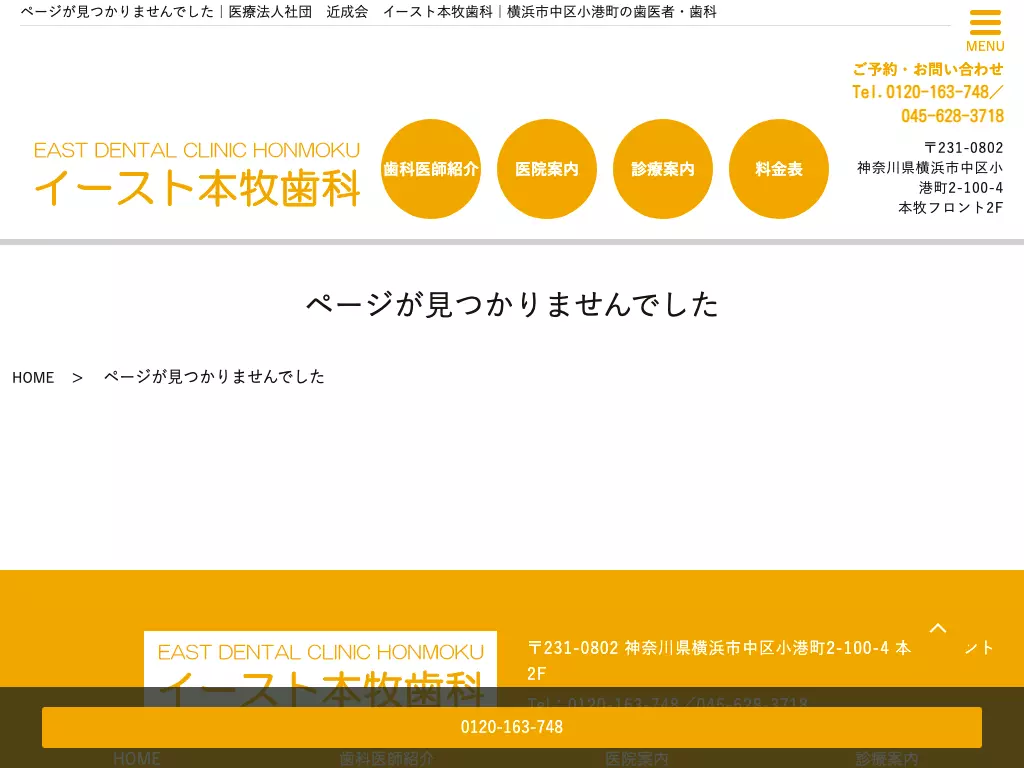Click the 〒231-0802 header postal code

pos(964,148)
